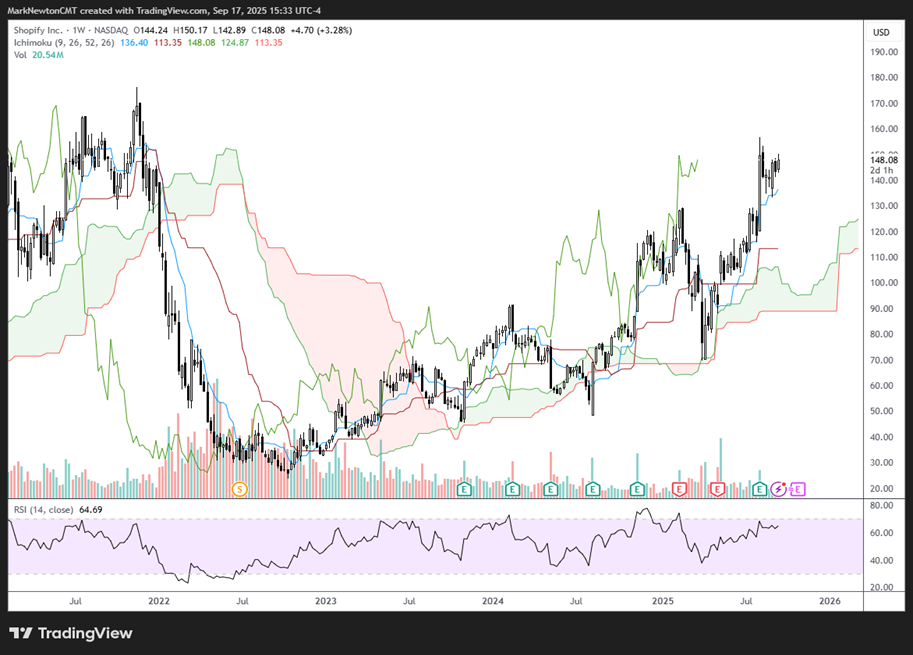Click the leftmost green earnings E marker
Screen dimensions: 913x655
tap(464, 488)
